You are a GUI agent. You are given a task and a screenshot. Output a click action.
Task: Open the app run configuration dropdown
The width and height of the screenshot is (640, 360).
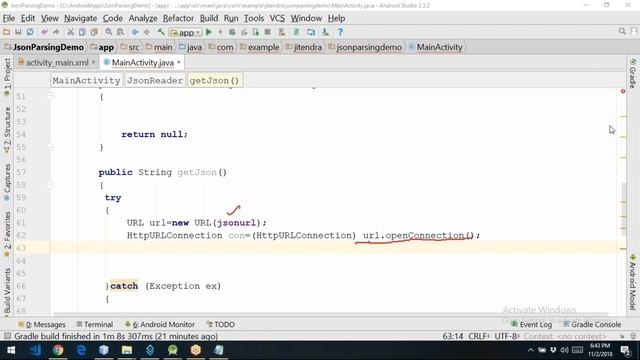click(x=185, y=32)
